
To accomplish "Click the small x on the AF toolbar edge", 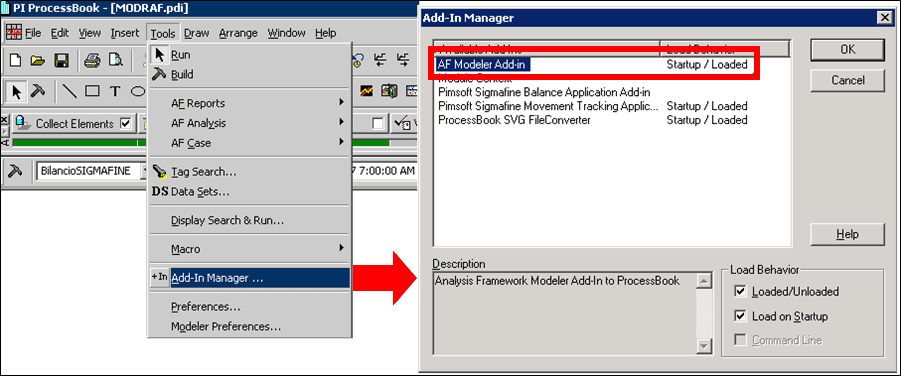I will click(x=5, y=120).
